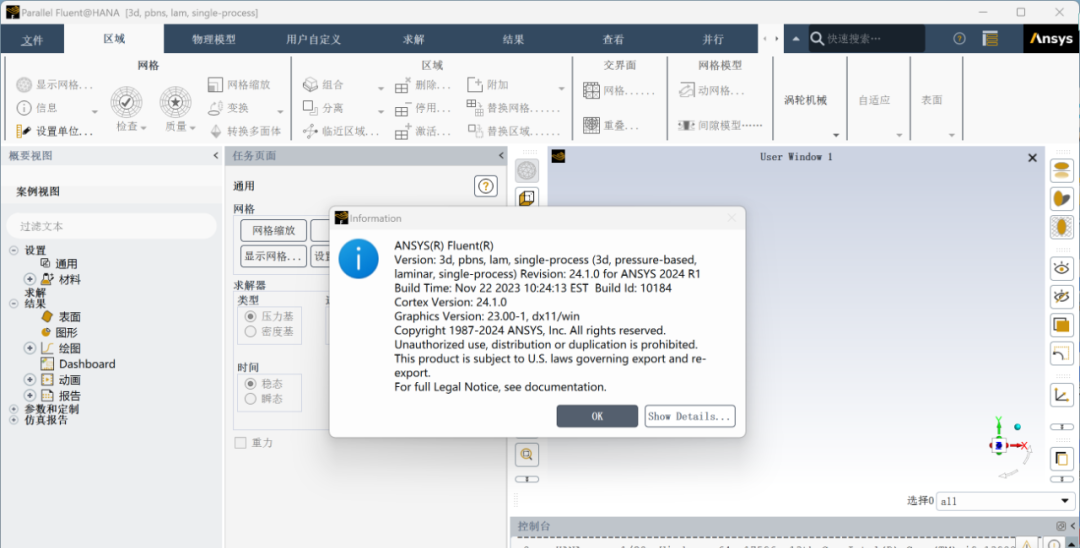Click the Replace Mesh (替换网格) icon
The width and height of the screenshot is (1080, 548).
click(475, 107)
